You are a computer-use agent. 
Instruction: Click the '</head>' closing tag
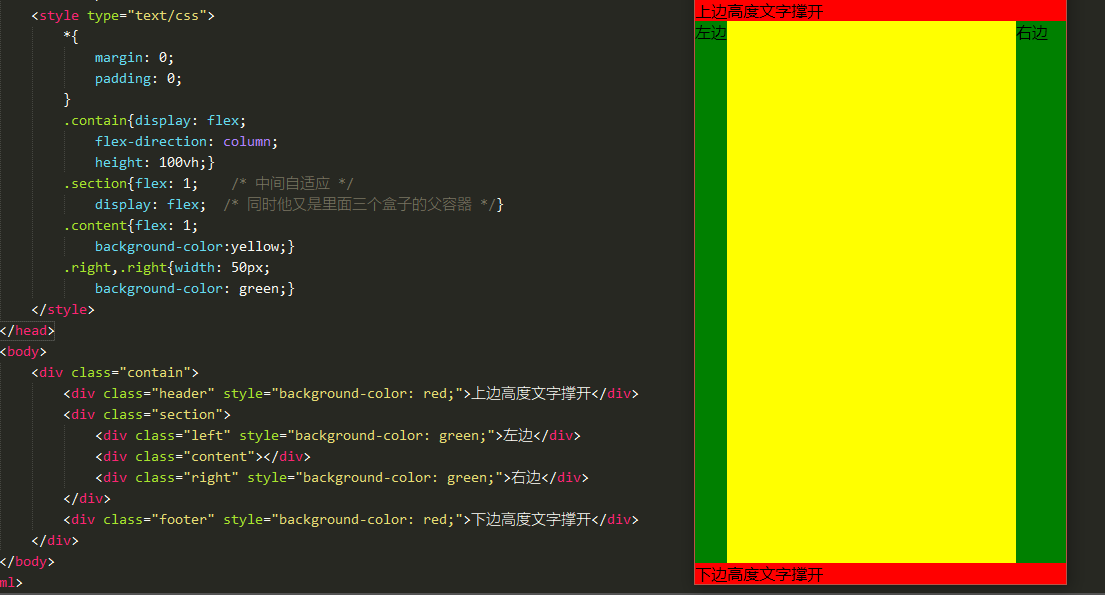coord(27,331)
